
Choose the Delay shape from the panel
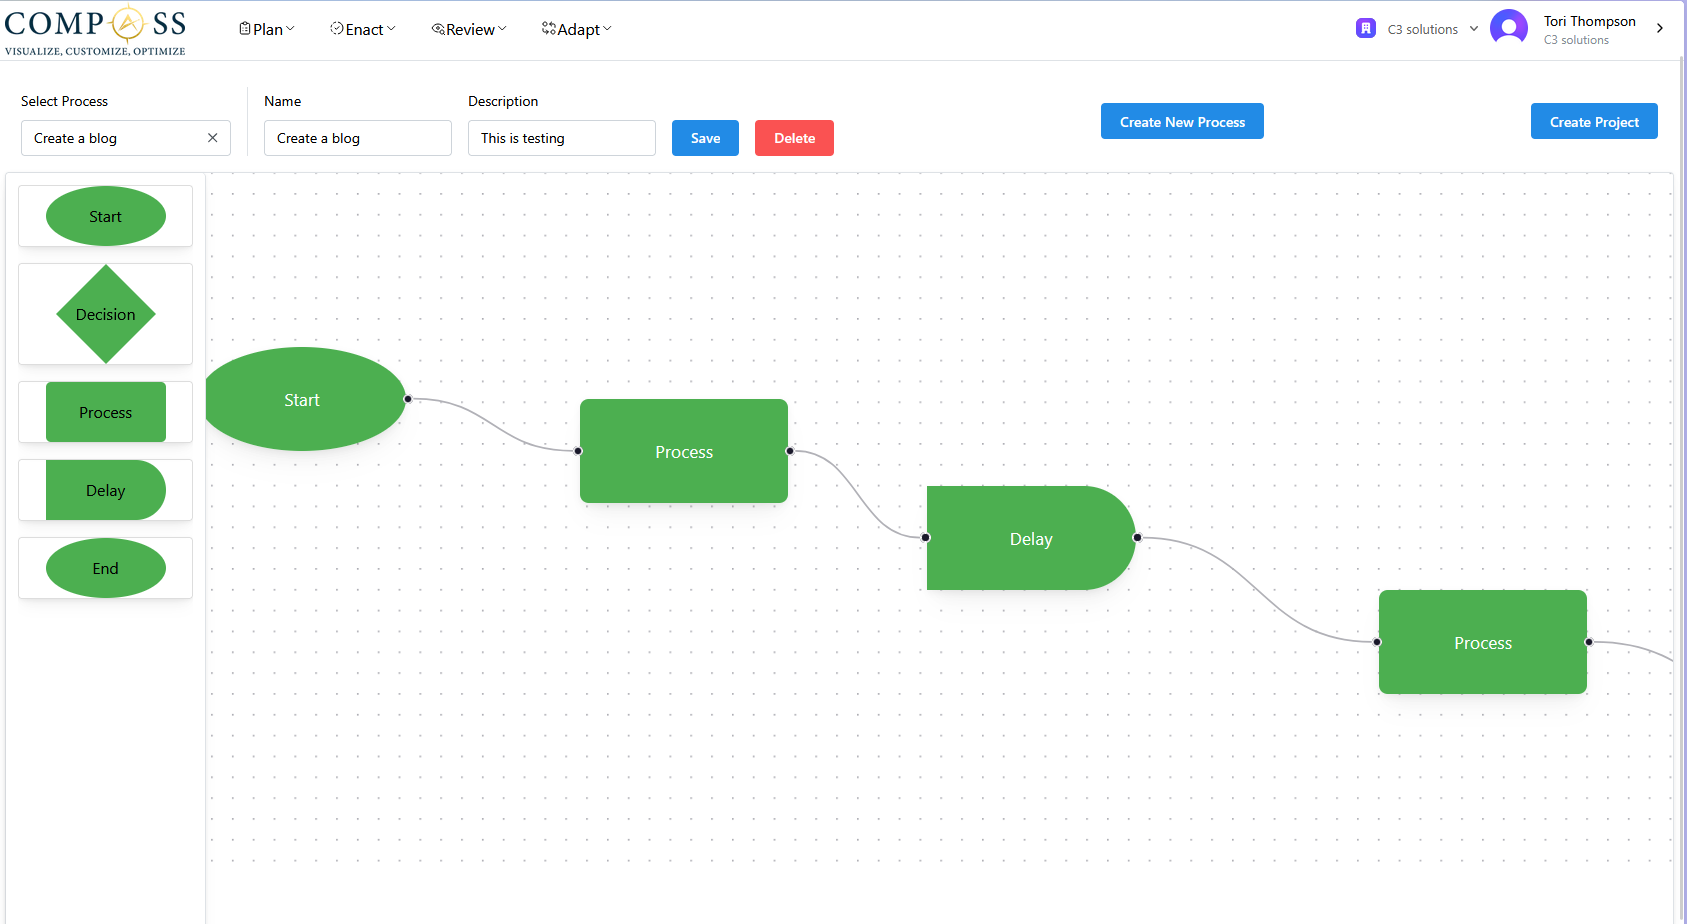click(x=105, y=490)
